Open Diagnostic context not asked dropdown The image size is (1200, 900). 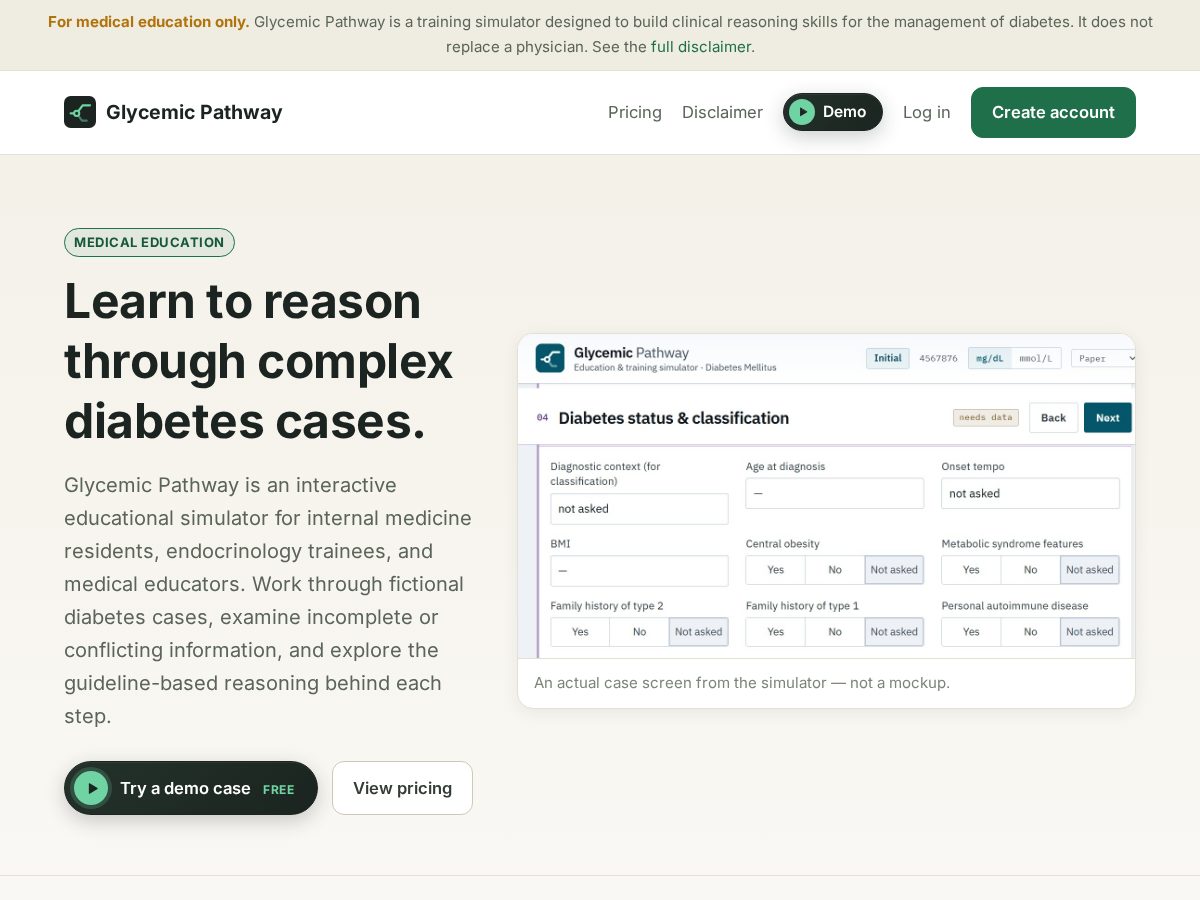point(639,509)
